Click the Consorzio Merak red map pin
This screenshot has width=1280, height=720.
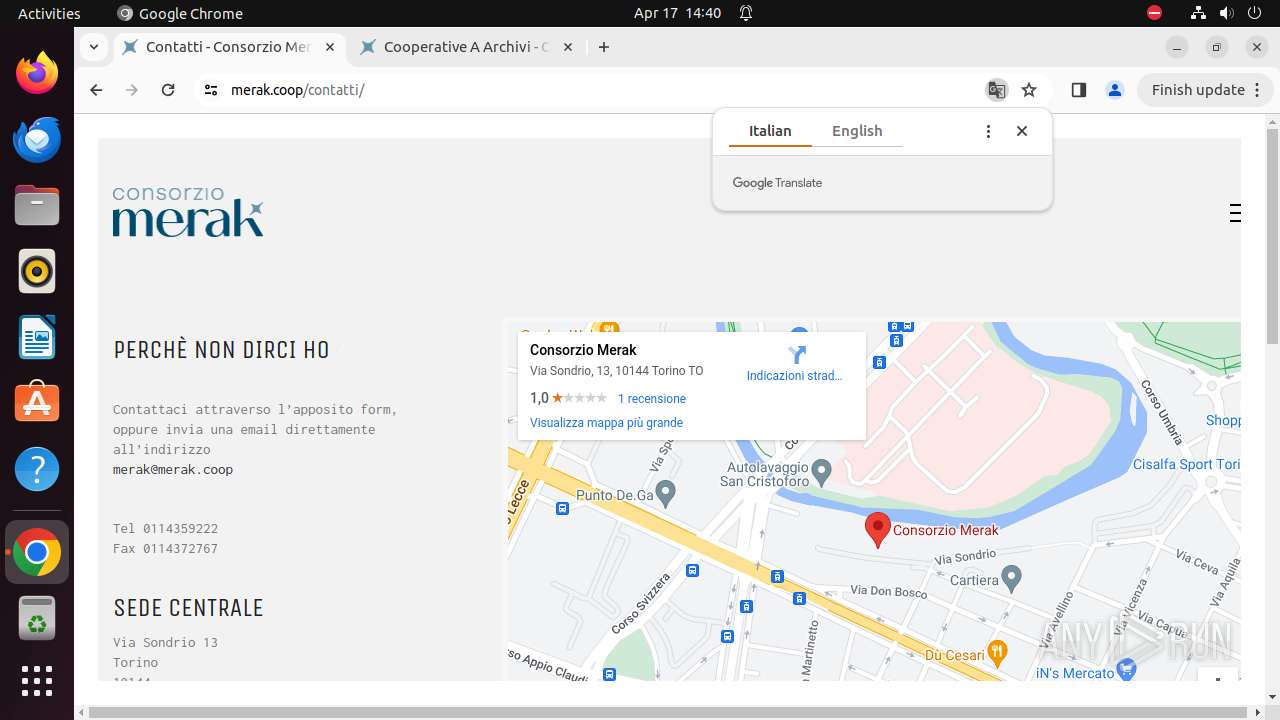click(x=877, y=530)
